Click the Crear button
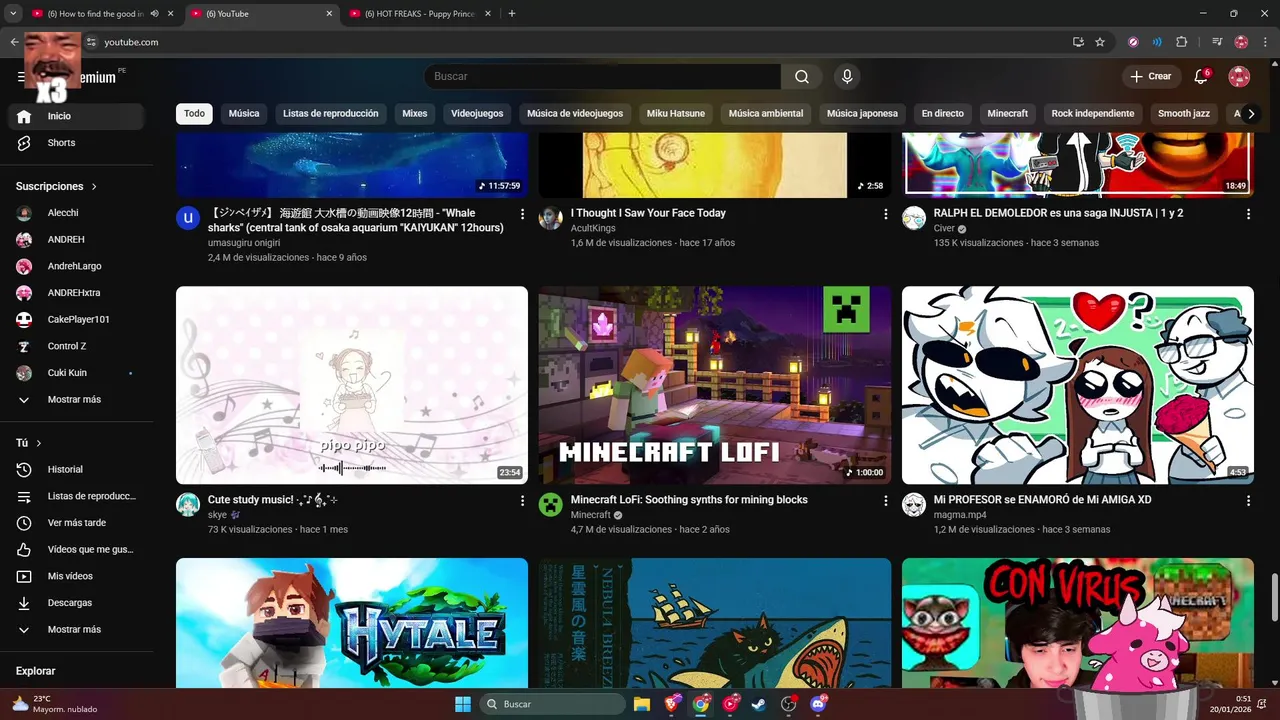1280x720 pixels. click(x=1151, y=77)
